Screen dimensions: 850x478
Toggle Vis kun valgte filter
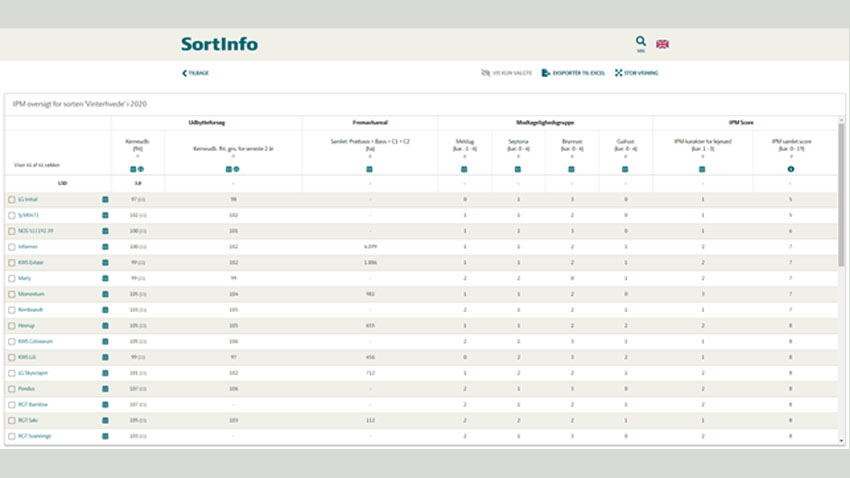[506, 73]
